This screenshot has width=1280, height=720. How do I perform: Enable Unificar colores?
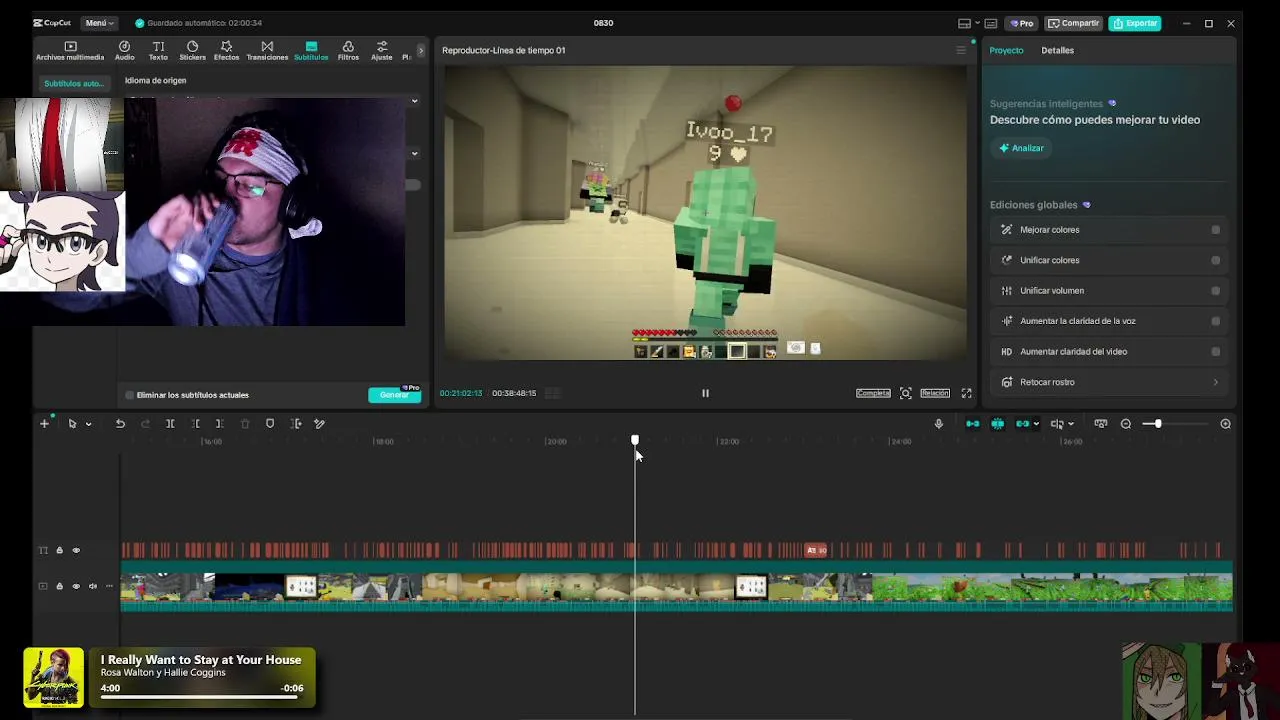pyautogui.click(x=1215, y=260)
